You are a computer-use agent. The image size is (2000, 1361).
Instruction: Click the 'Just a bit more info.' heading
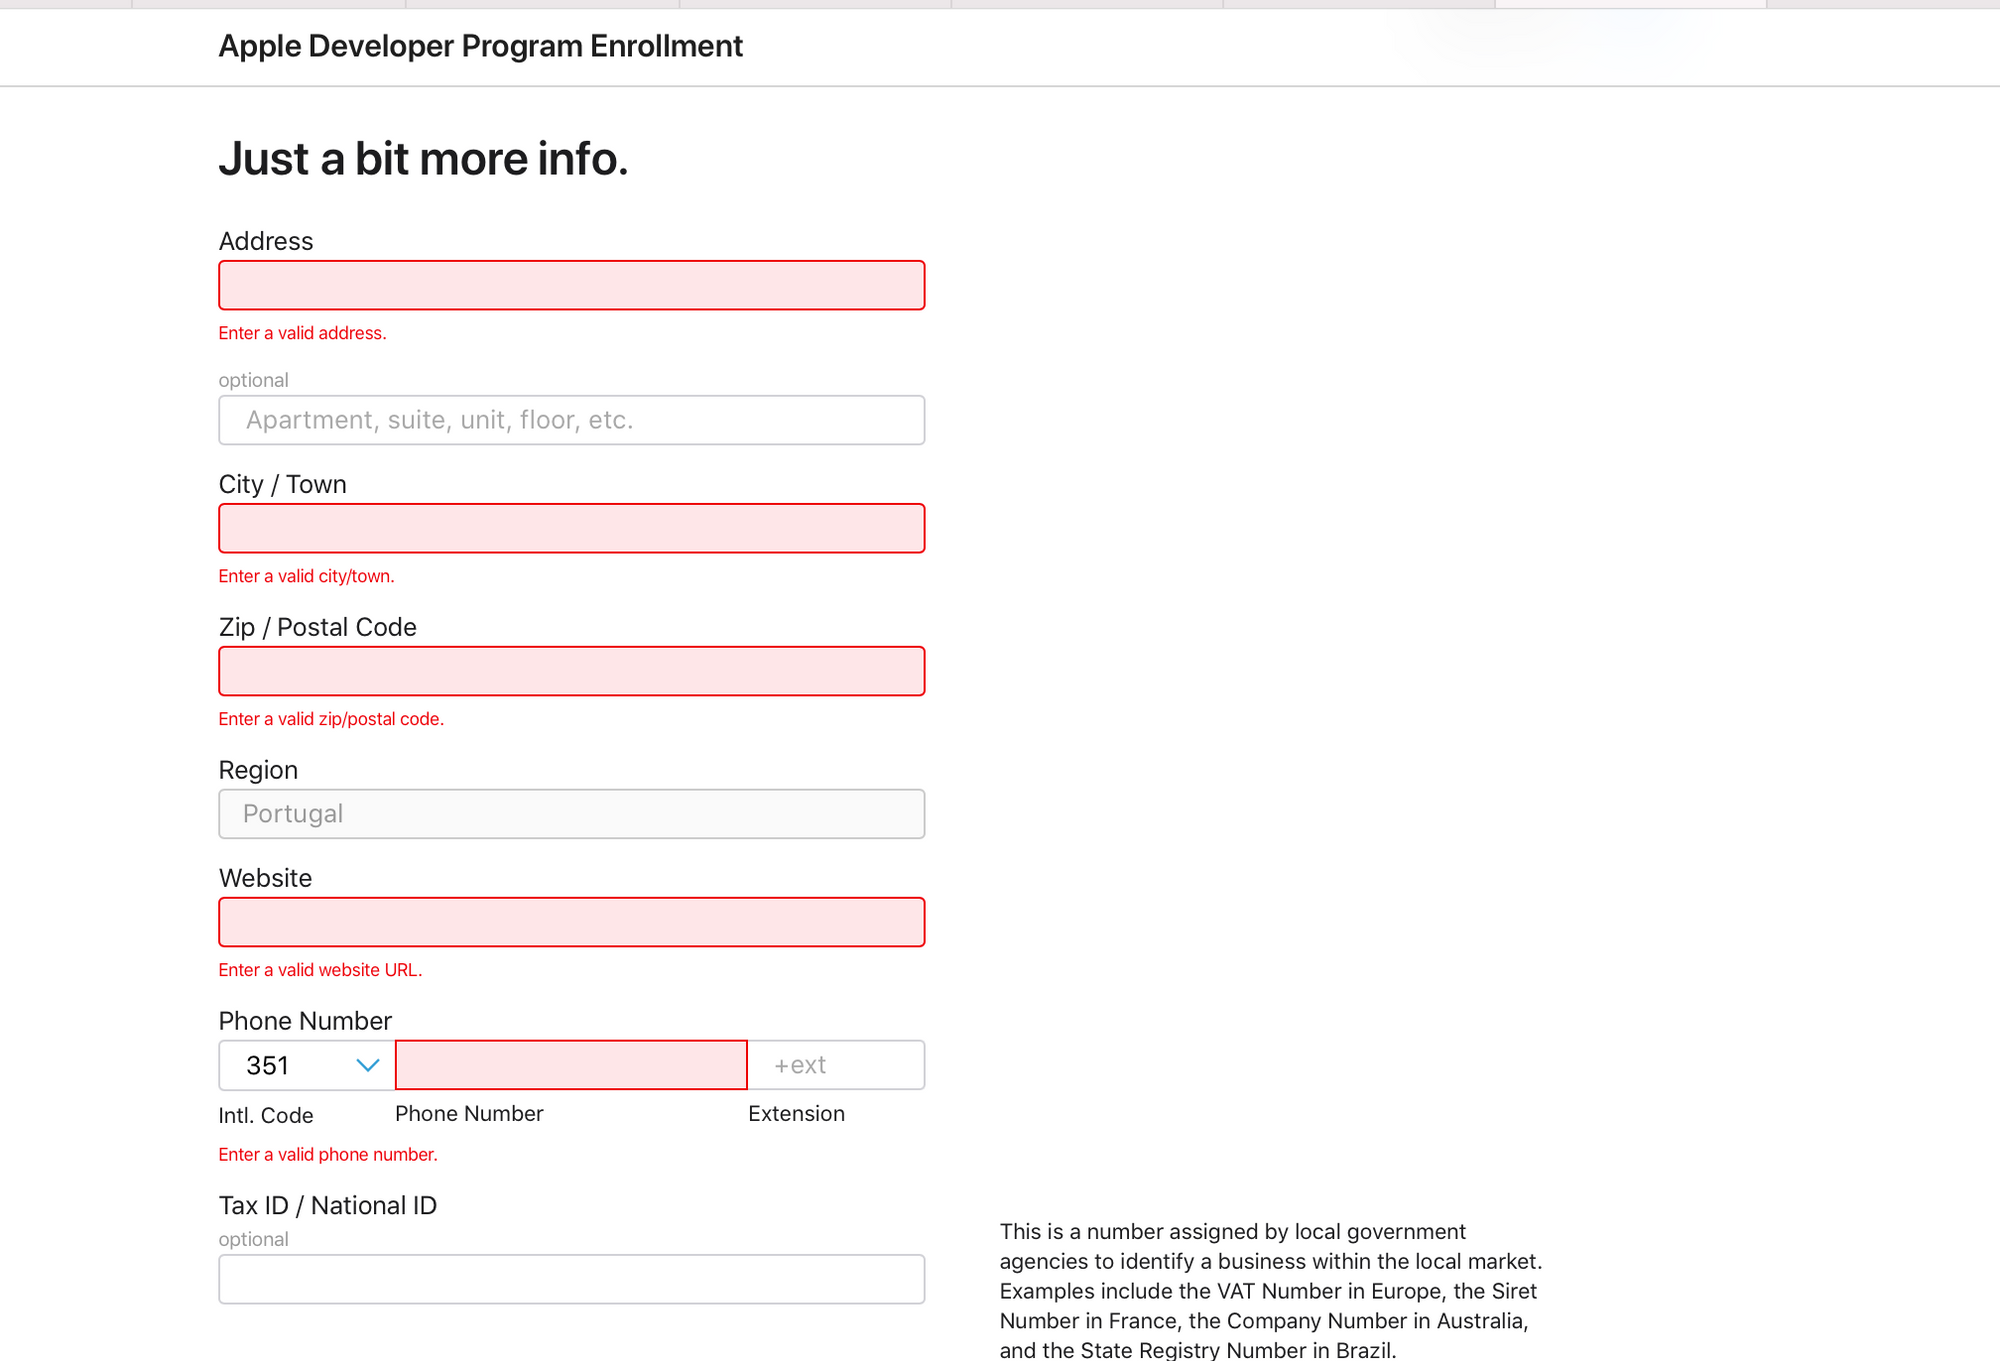pyautogui.click(x=423, y=159)
